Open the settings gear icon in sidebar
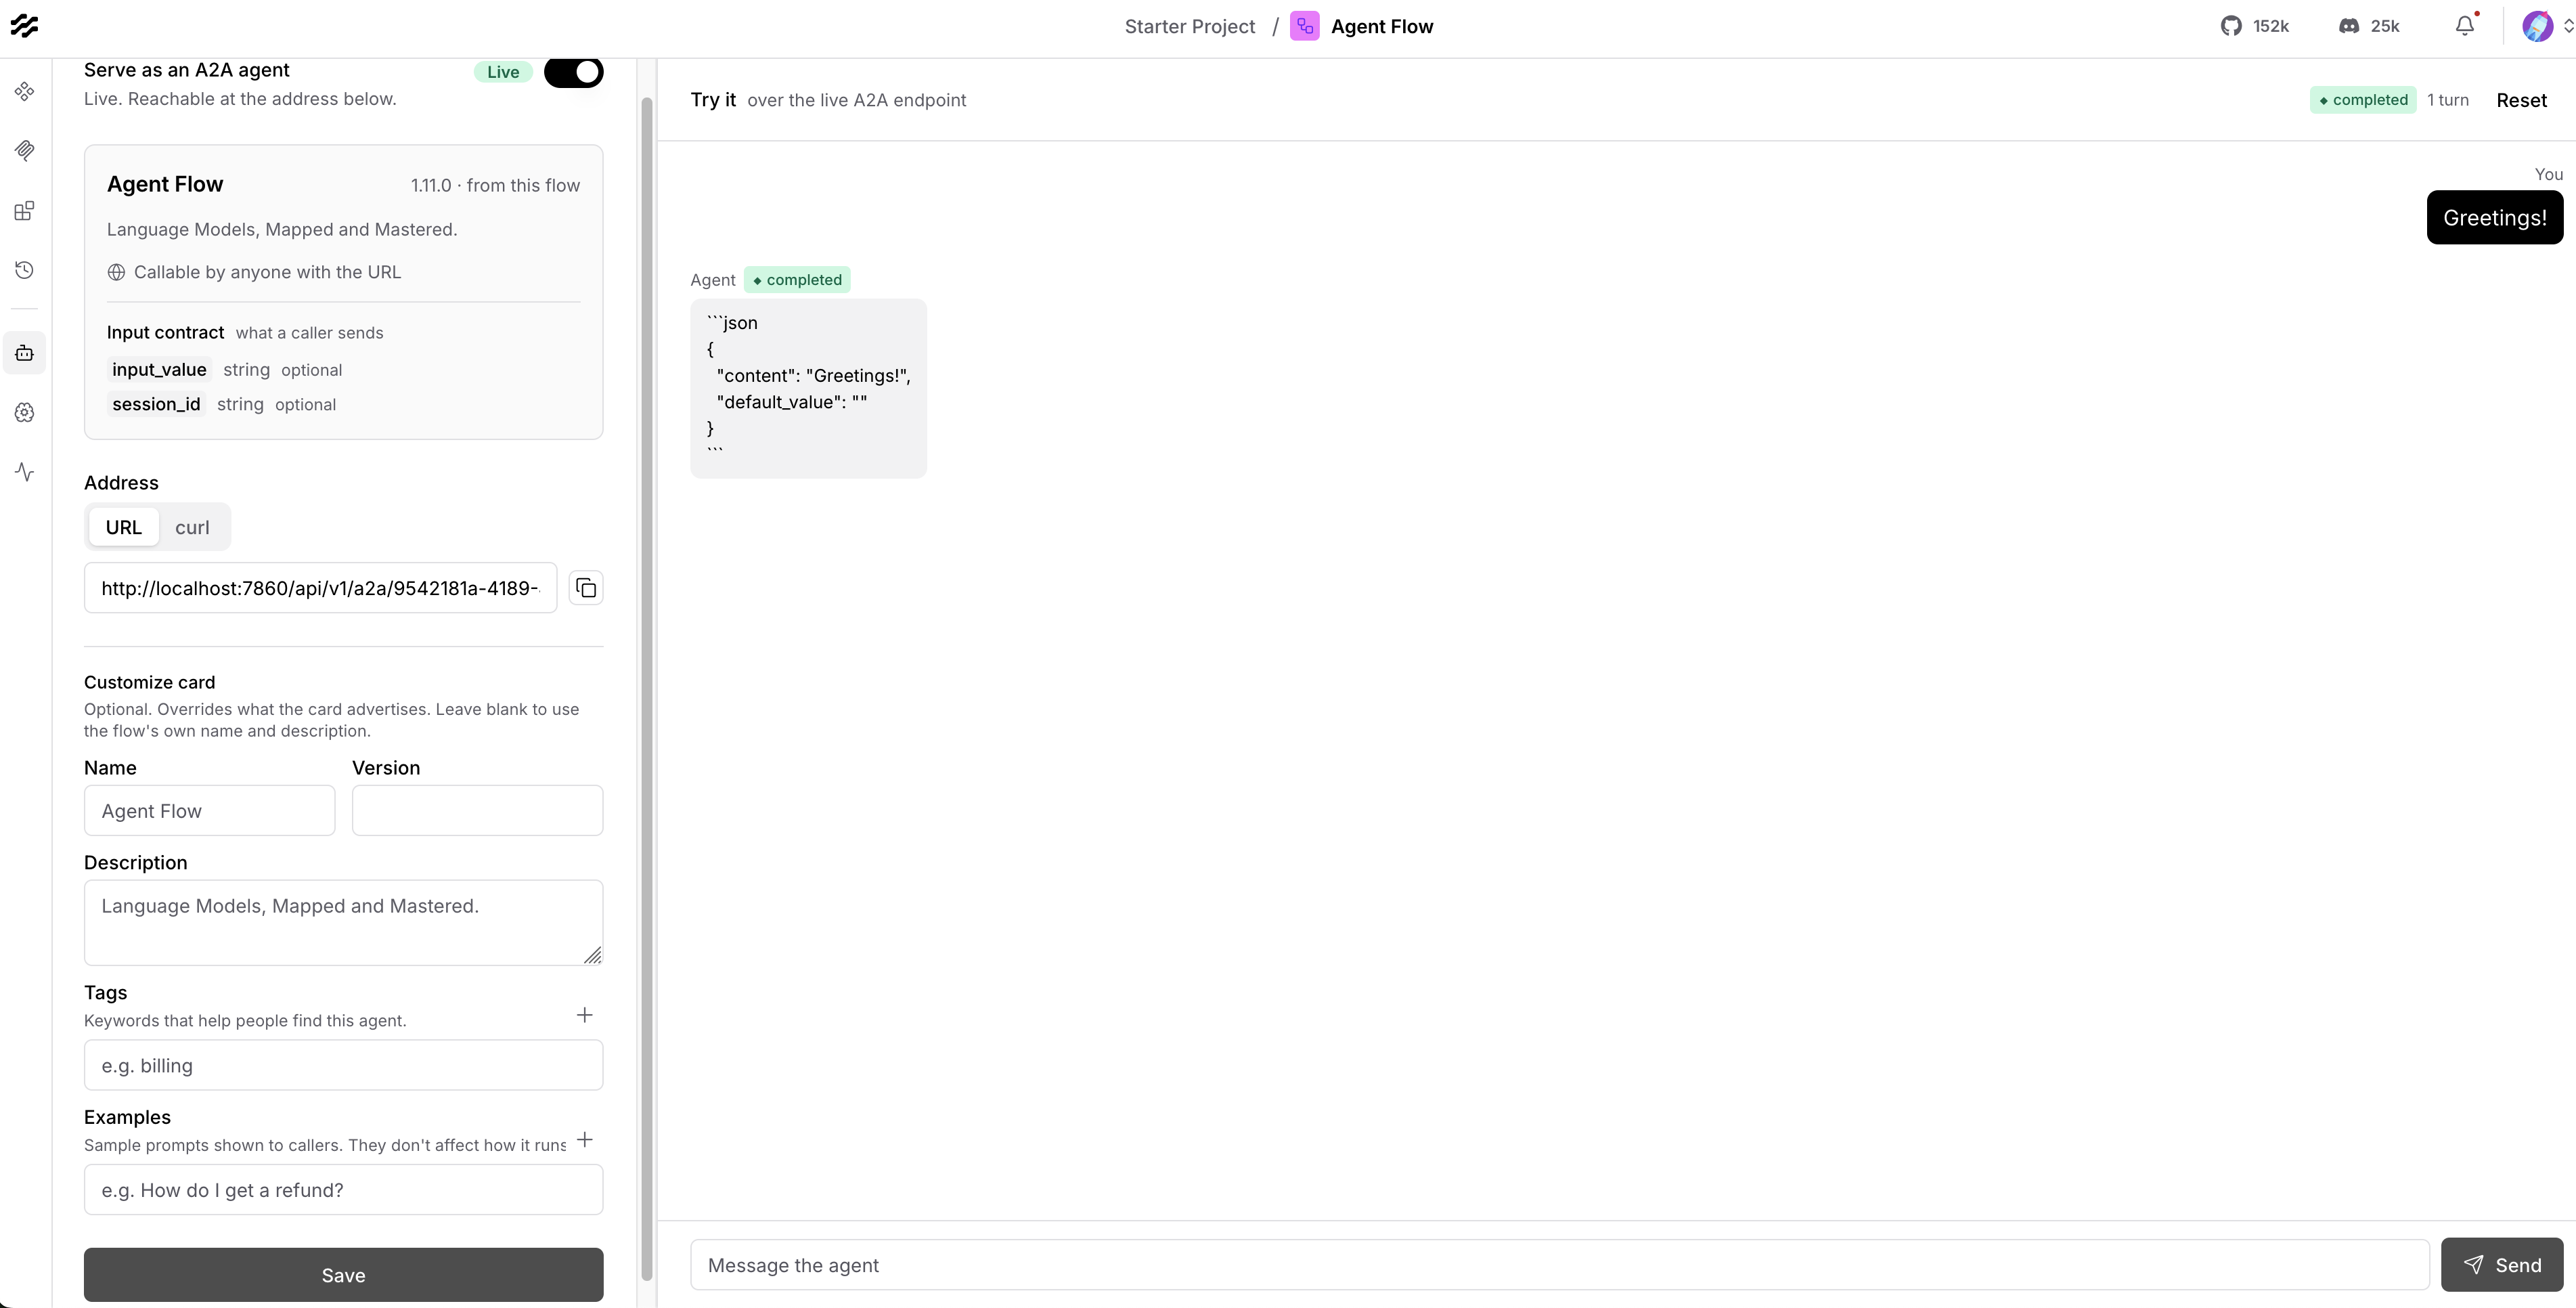The image size is (2576, 1308). [x=25, y=412]
